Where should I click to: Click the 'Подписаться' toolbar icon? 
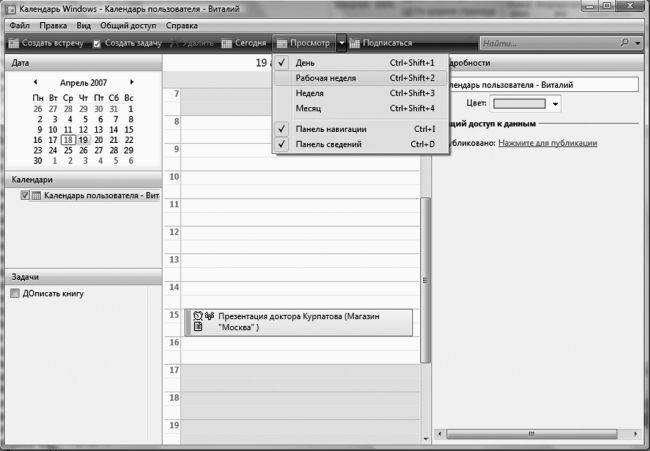coord(355,44)
